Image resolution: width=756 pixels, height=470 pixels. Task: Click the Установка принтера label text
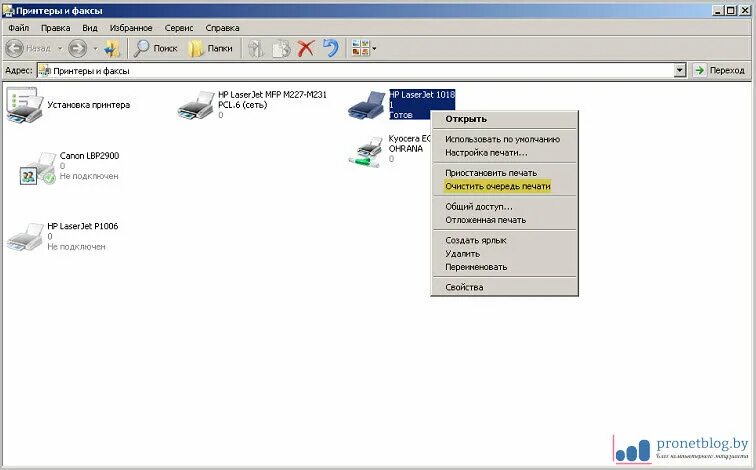89,105
